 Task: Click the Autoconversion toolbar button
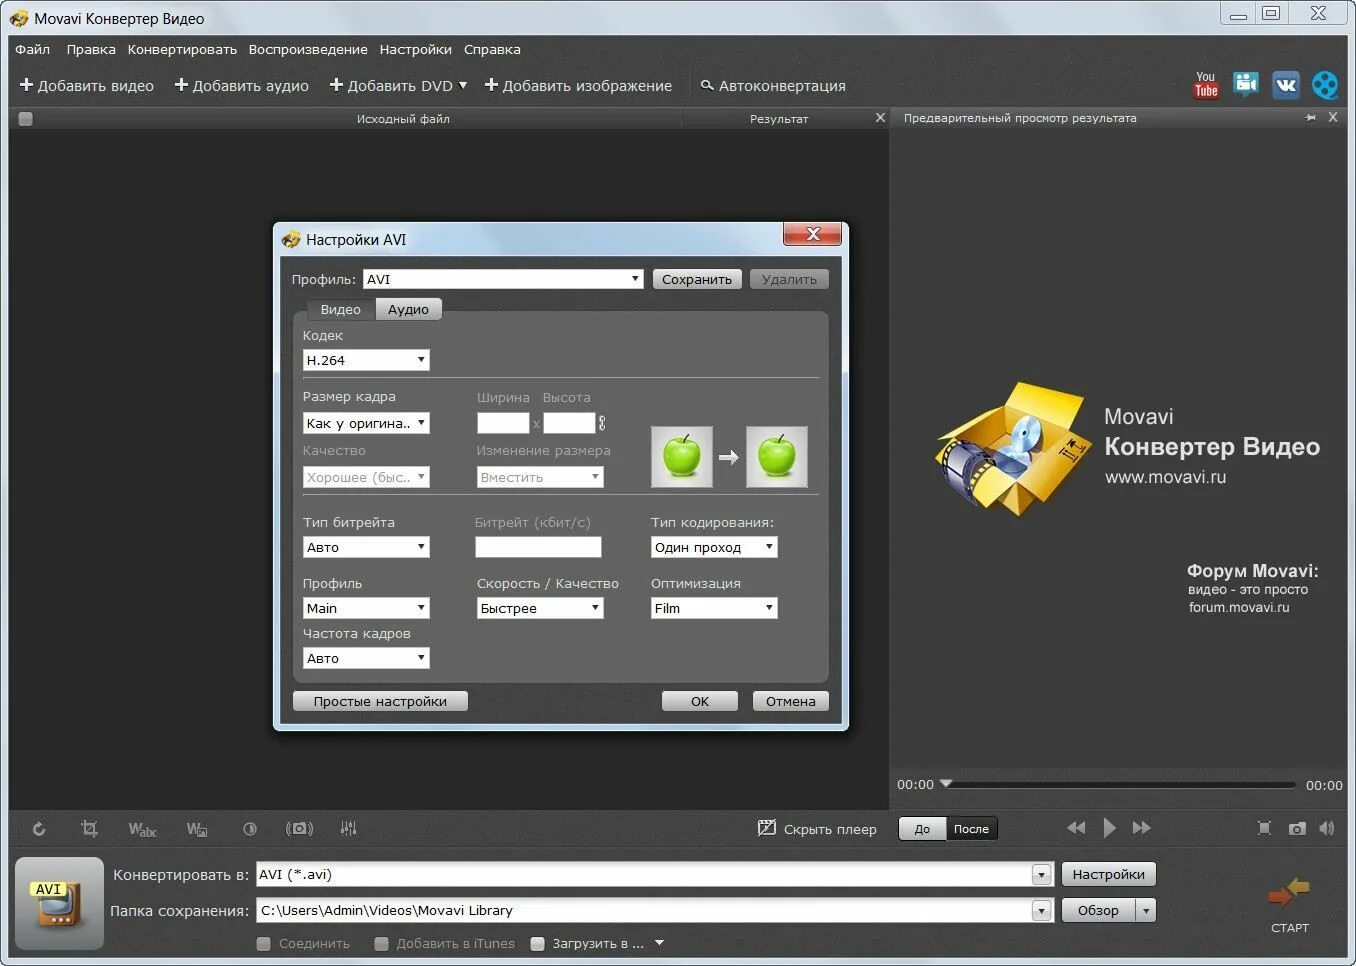click(773, 86)
